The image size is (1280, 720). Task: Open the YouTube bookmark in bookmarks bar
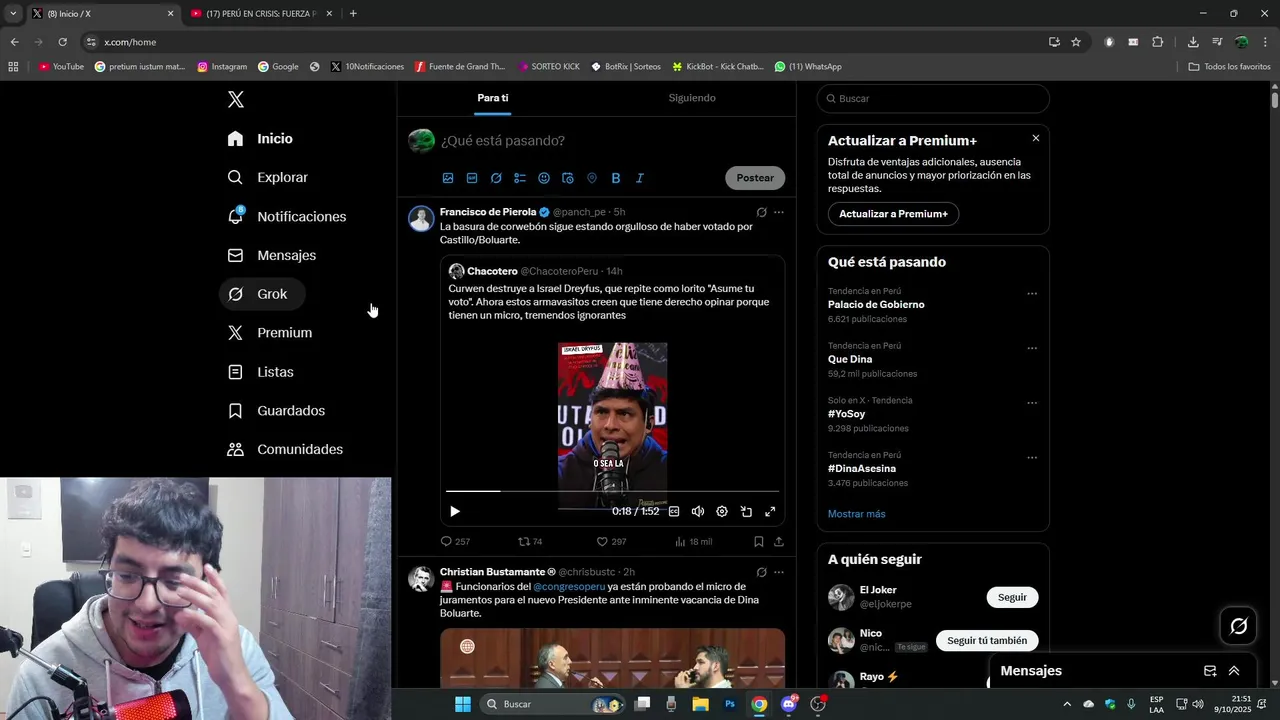[61, 66]
